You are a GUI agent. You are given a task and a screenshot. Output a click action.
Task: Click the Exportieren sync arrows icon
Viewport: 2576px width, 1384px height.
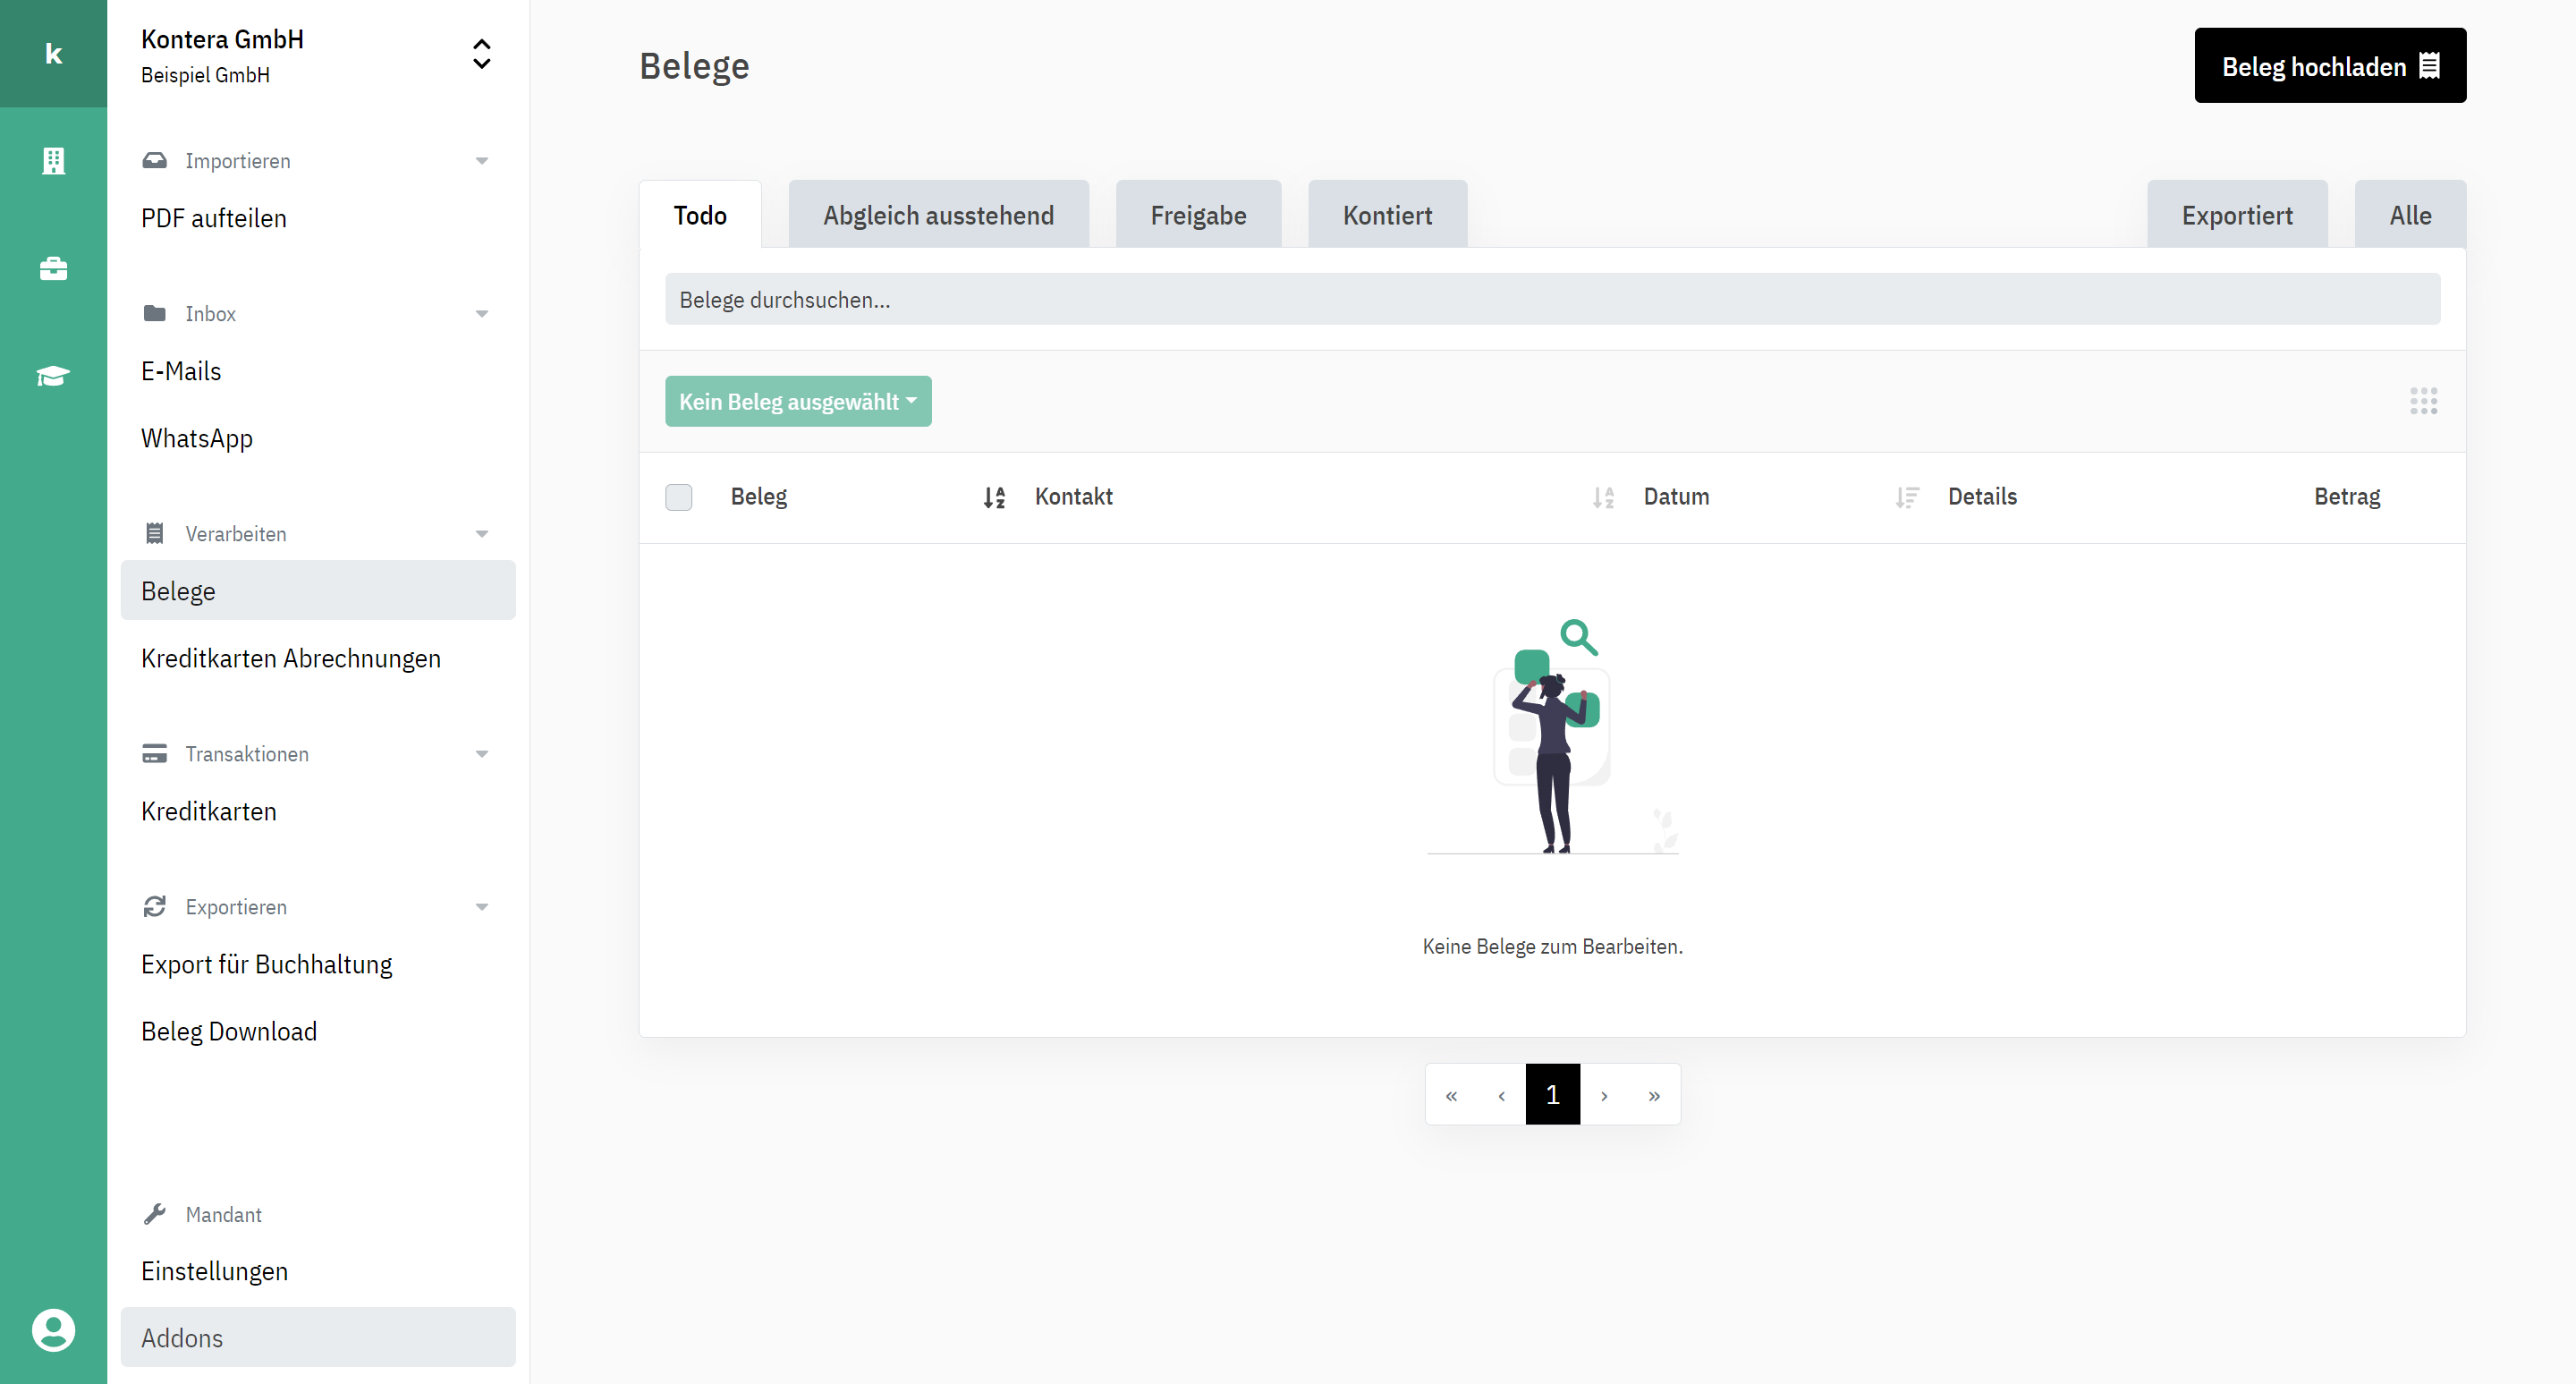point(154,906)
